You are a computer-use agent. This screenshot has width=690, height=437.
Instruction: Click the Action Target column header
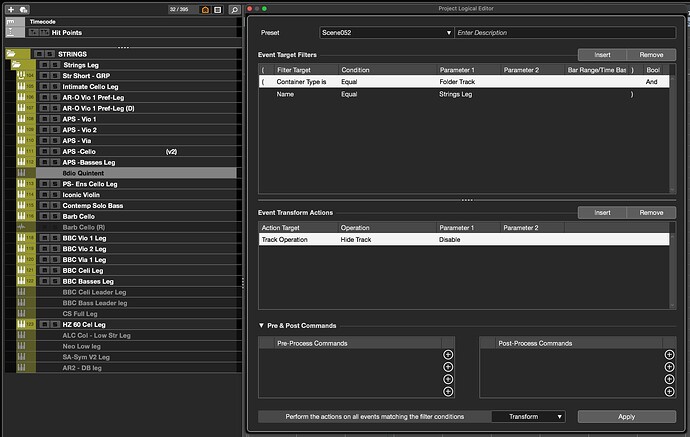click(298, 228)
